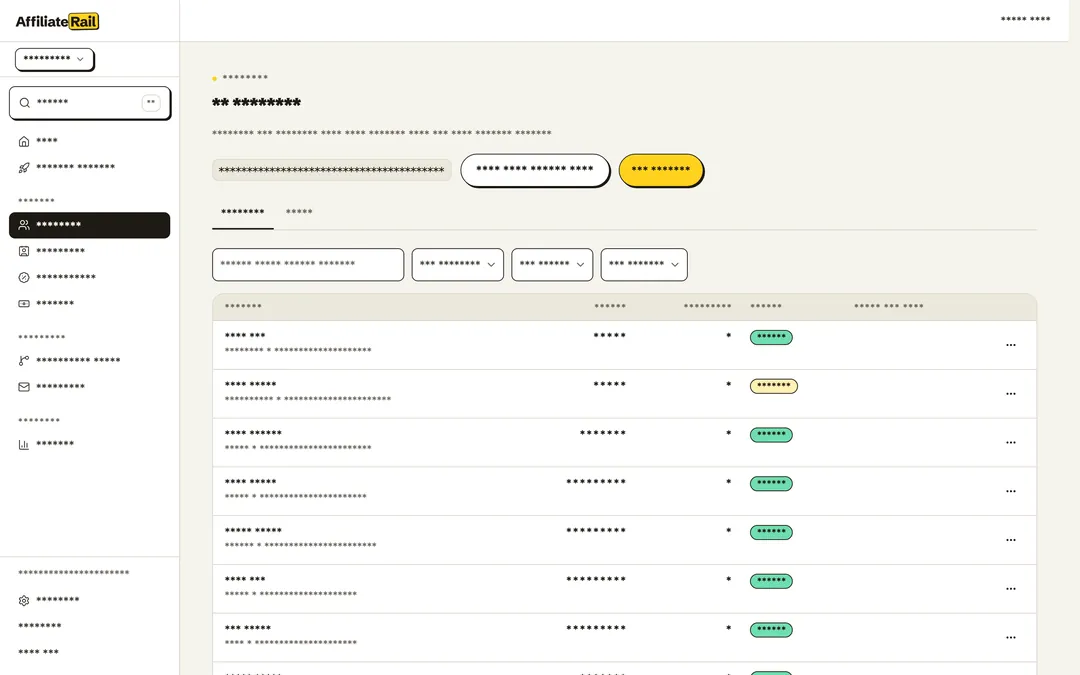This screenshot has width=1080, height=675.
Task: Open the three-dot menu of sixth table row
Action: click(x=1010, y=590)
